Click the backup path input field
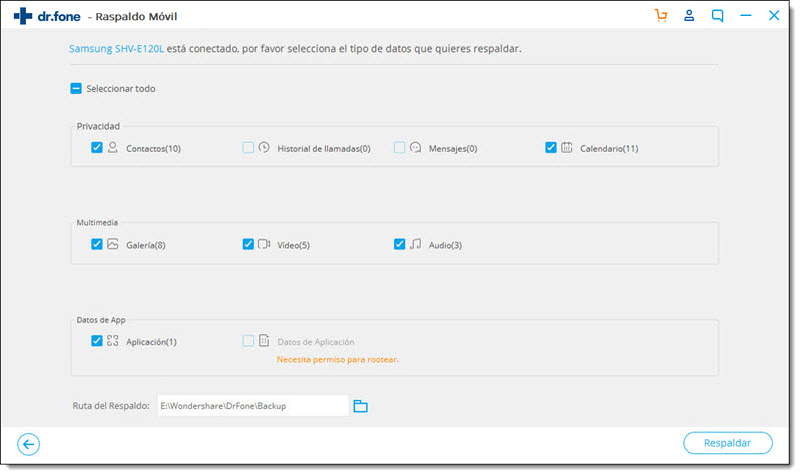The image size is (800, 475). click(x=253, y=406)
